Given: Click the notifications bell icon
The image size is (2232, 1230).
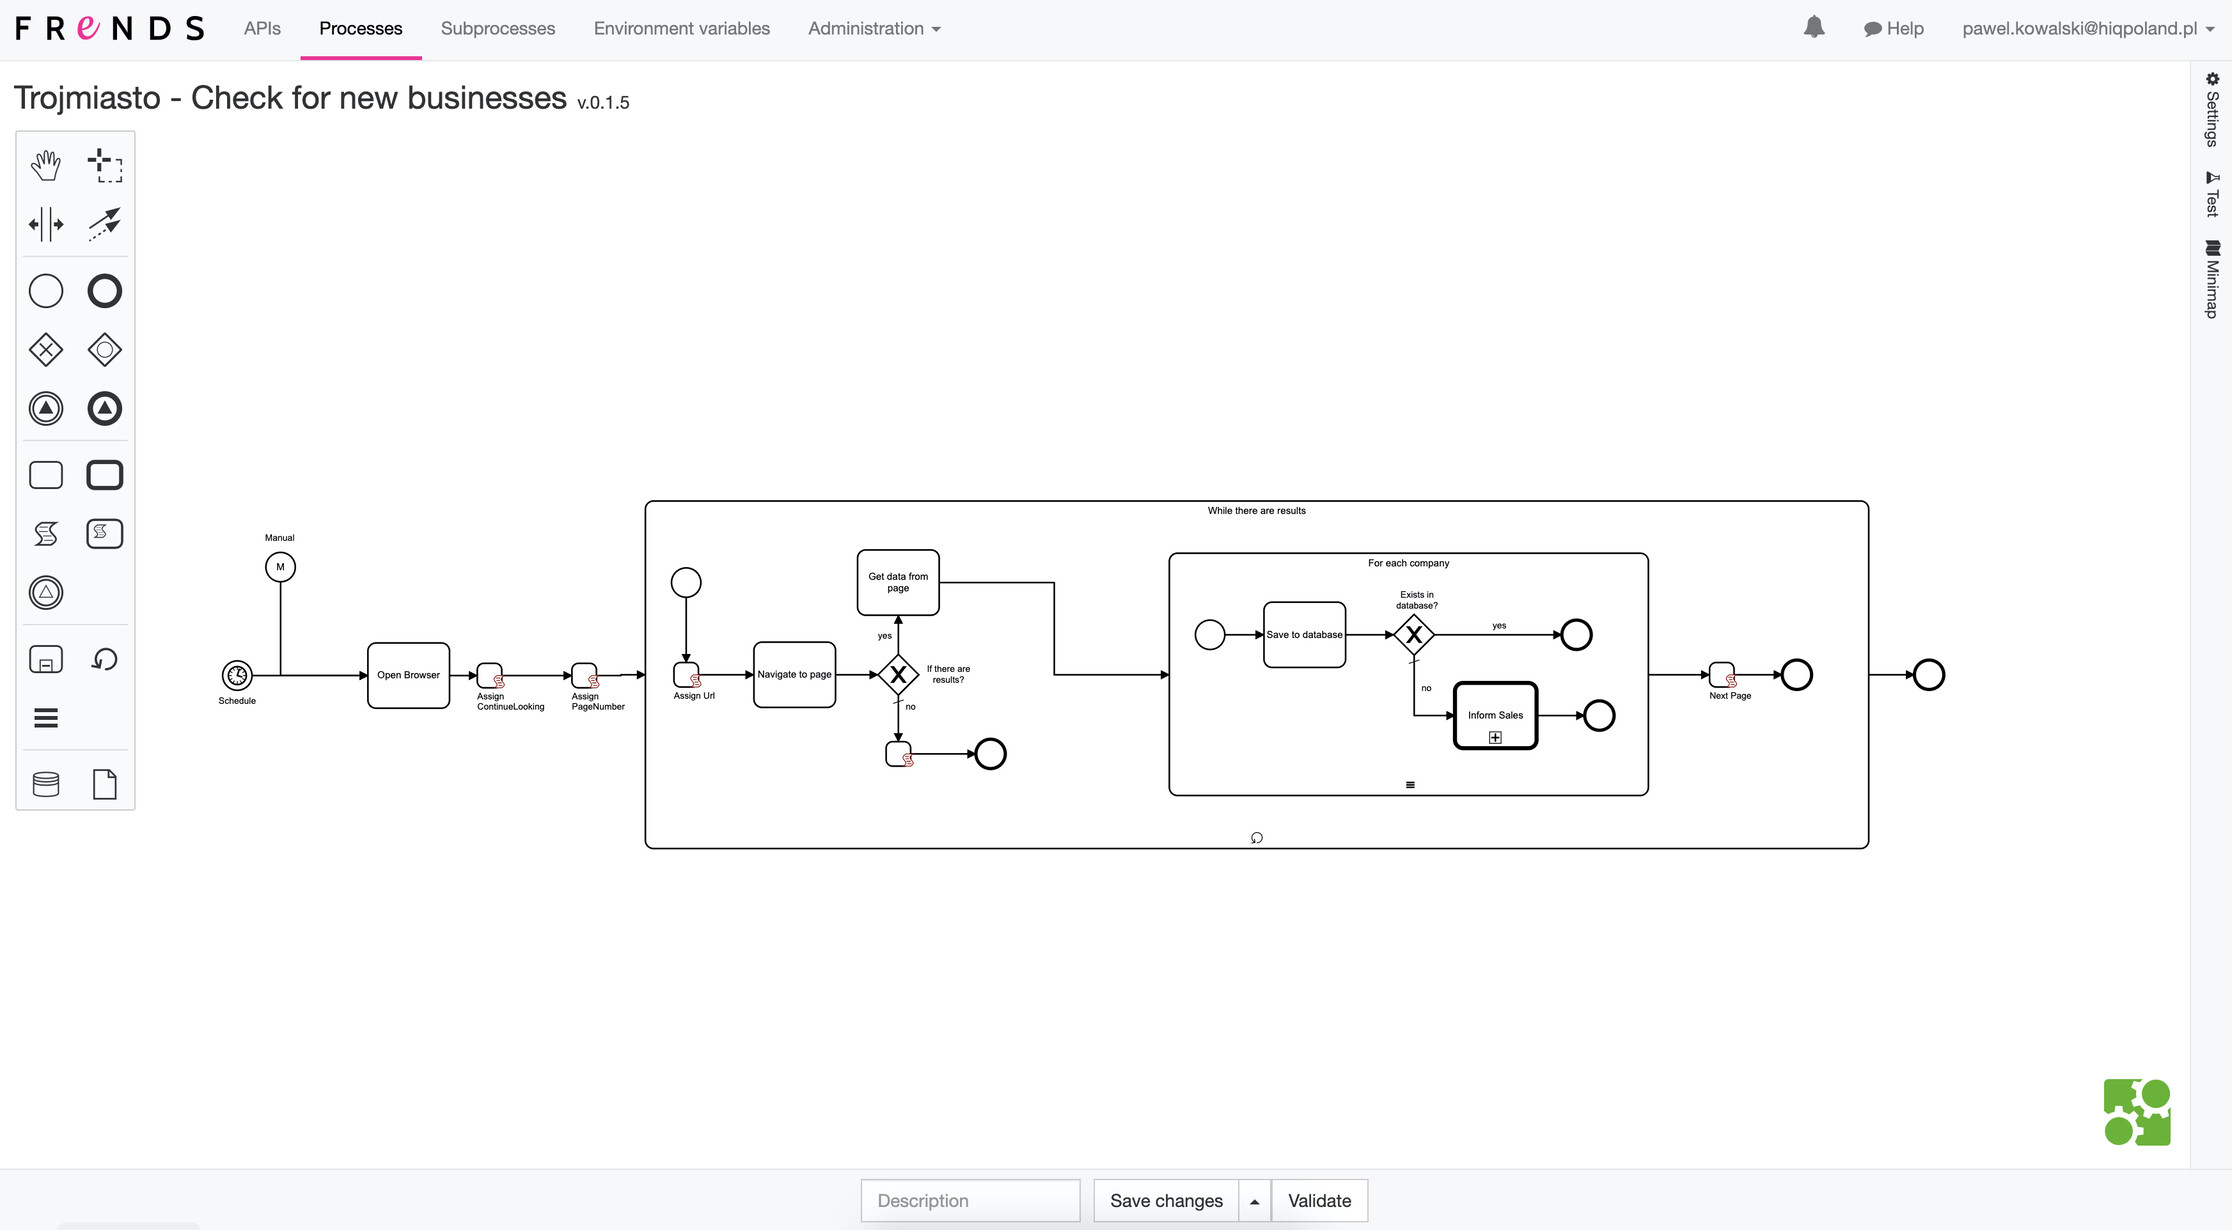Looking at the screenshot, I should (x=1814, y=28).
